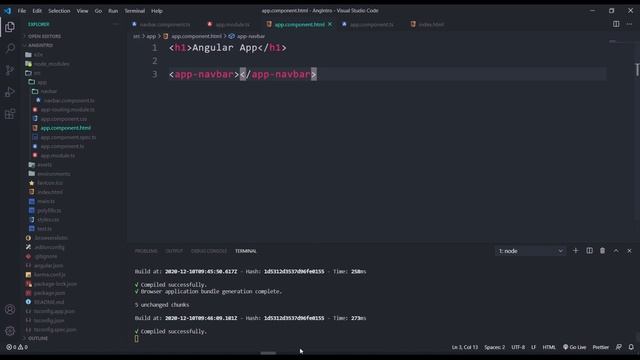The image size is (640, 360).
Task: Expand the OUTLINE section
Action: pos(38,338)
